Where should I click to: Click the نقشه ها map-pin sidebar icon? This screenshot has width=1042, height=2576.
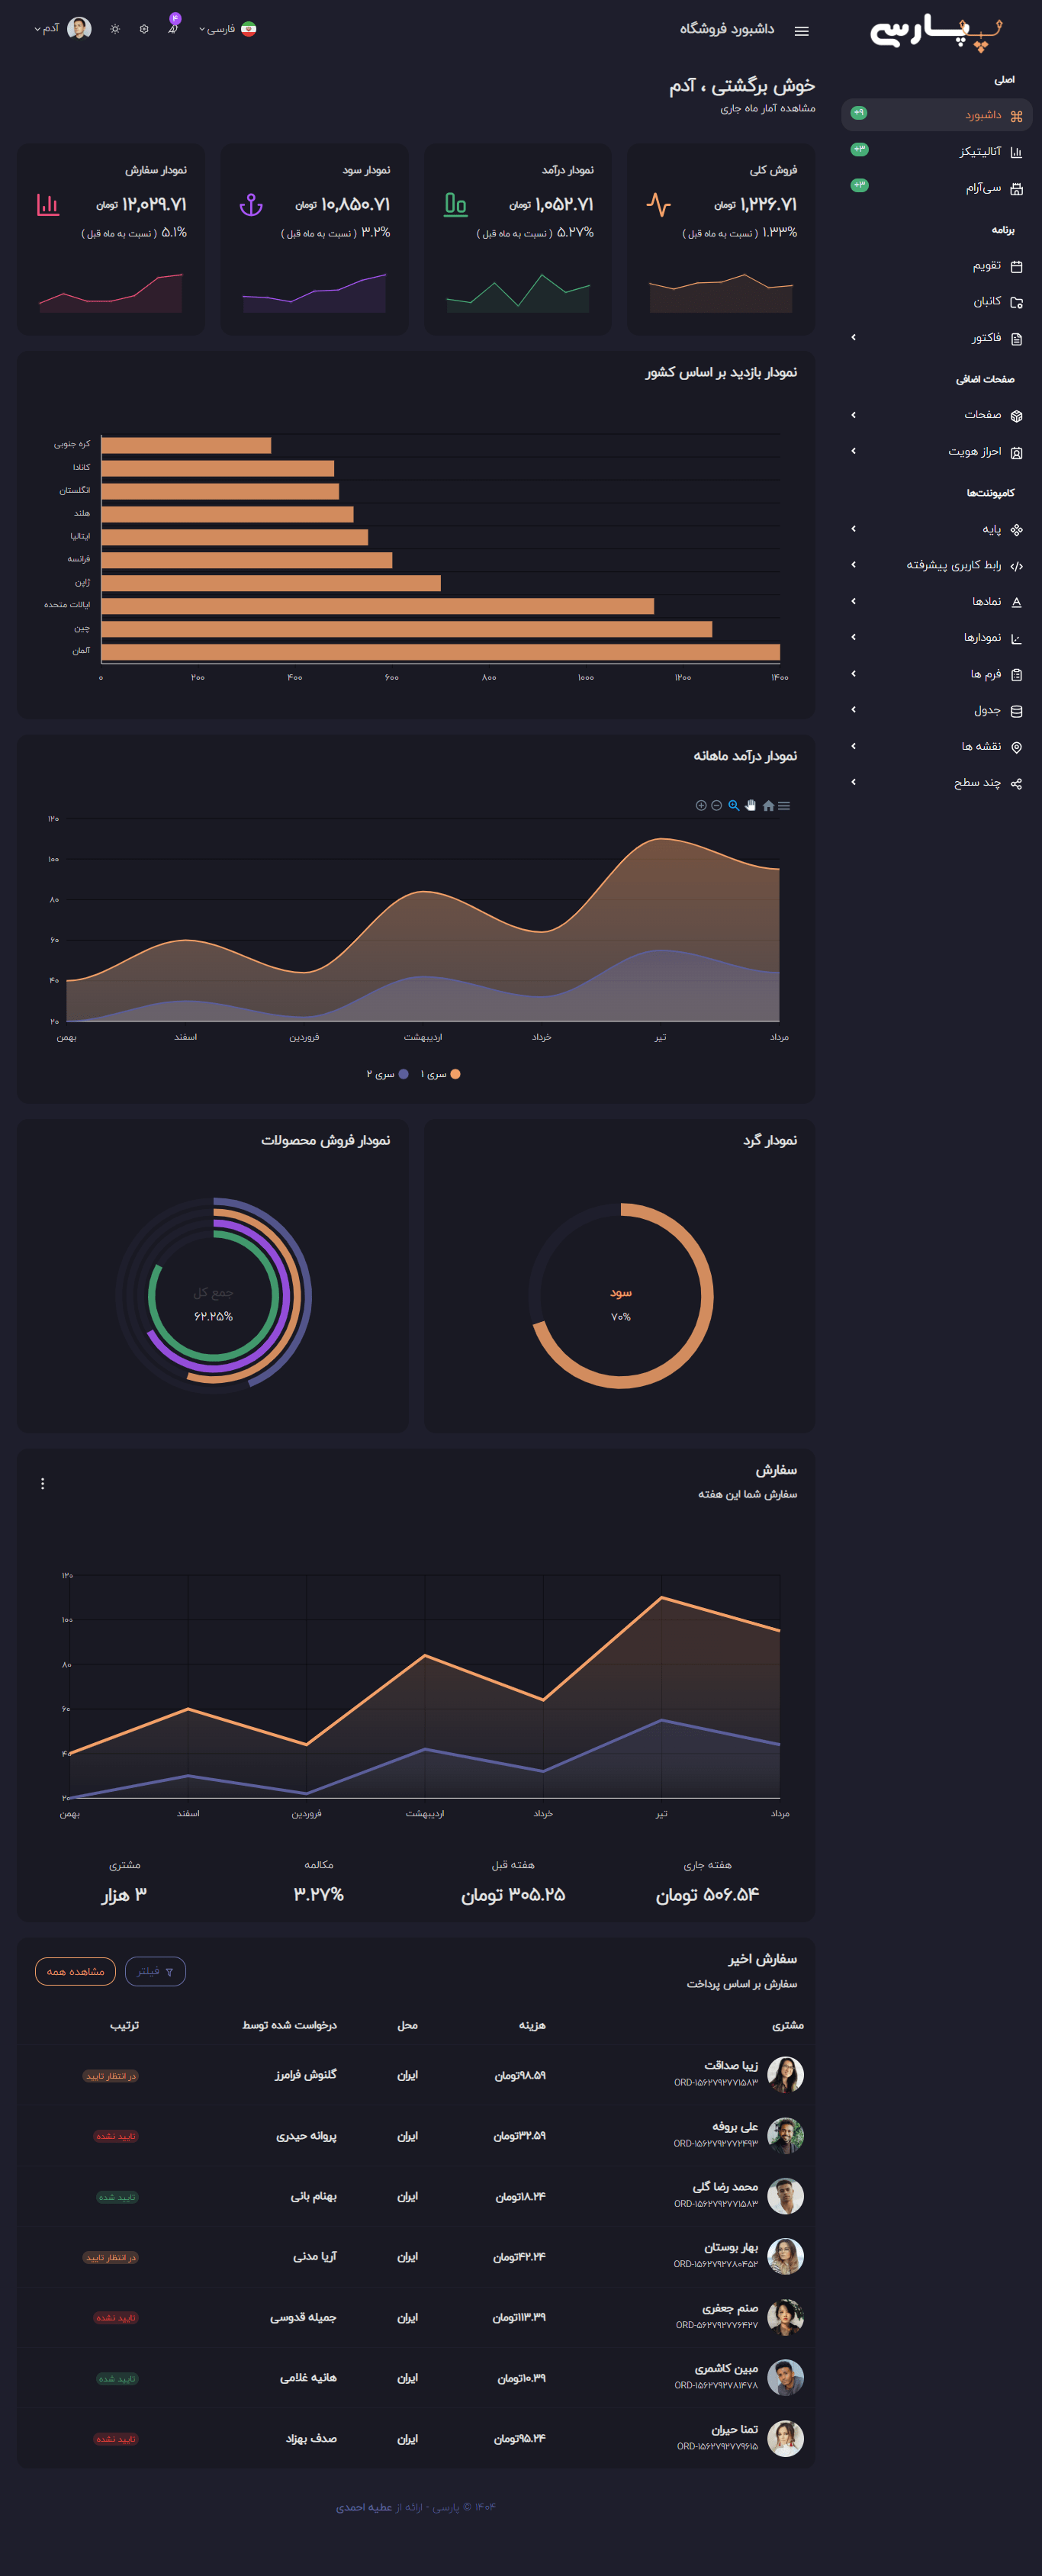point(1016,747)
